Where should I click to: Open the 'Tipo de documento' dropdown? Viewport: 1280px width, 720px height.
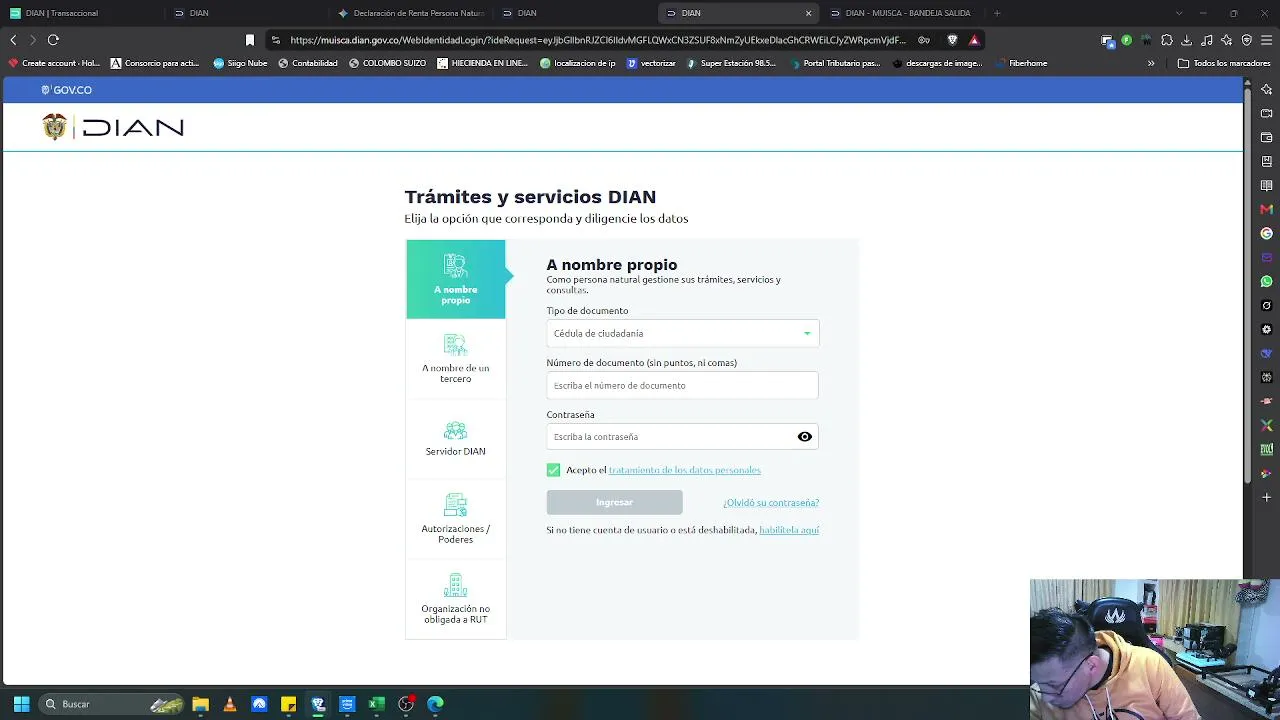682,333
